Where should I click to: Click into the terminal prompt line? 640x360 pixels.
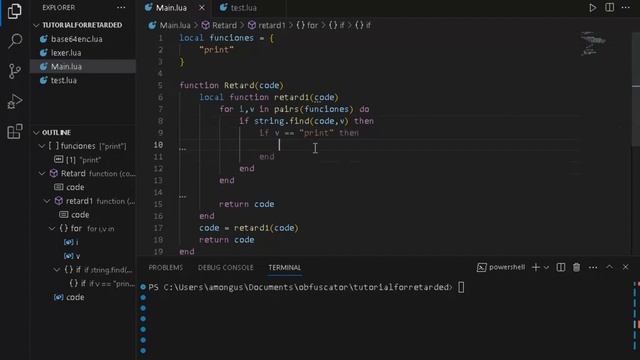pos(306,287)
